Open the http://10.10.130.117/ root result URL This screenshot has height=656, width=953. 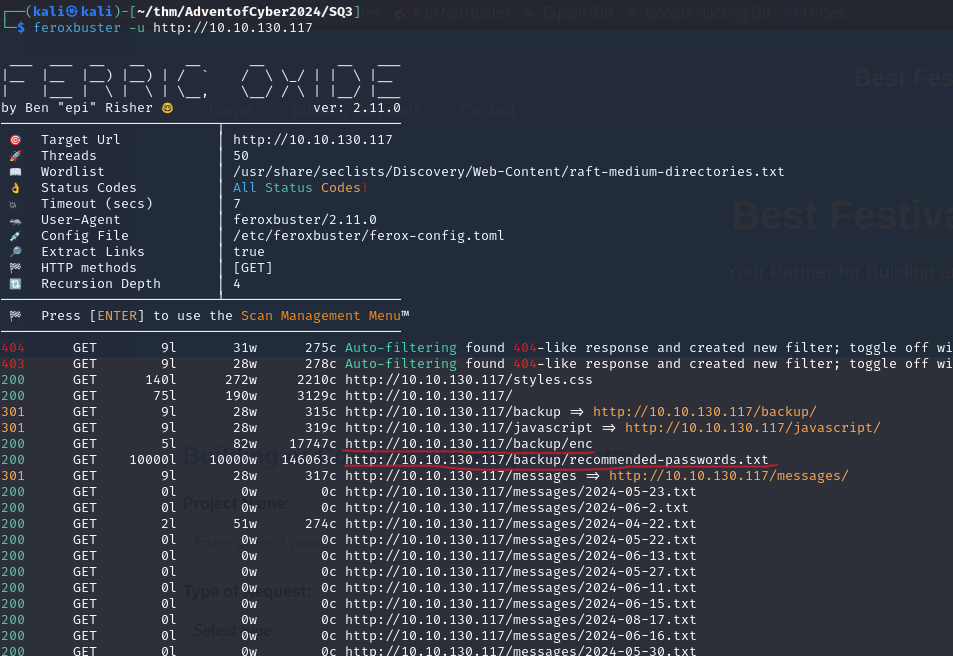(428, 396)
